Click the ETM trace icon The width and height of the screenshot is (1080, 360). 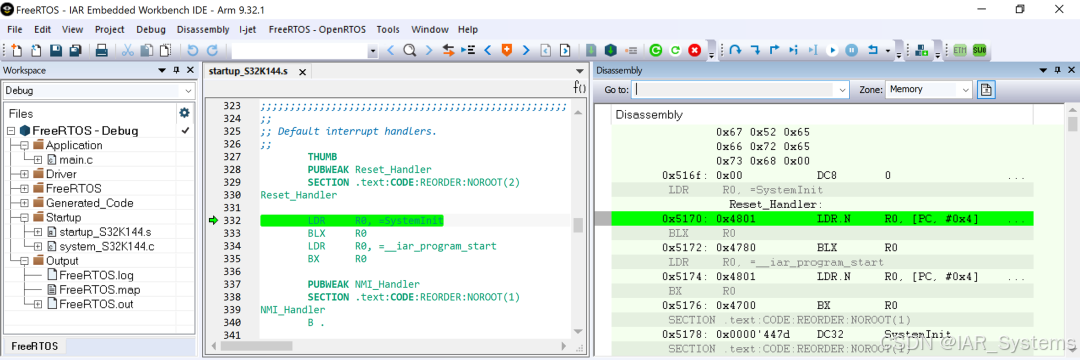click(x=959, y=50)
